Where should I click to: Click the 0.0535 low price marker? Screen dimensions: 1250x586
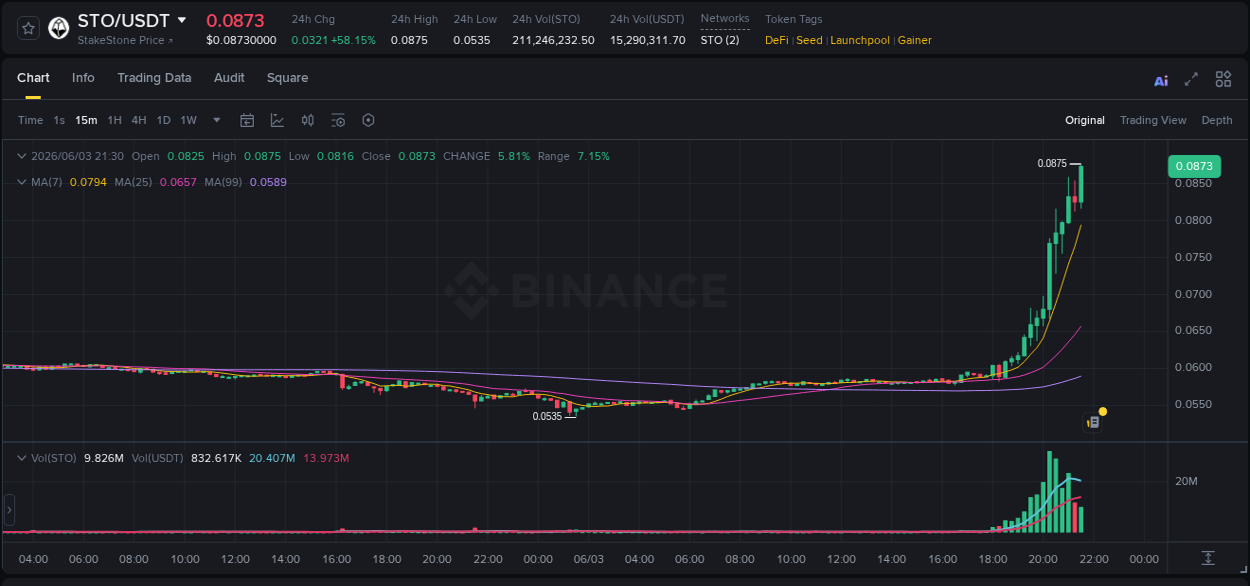pyautogui.click(x=547, y=416)
